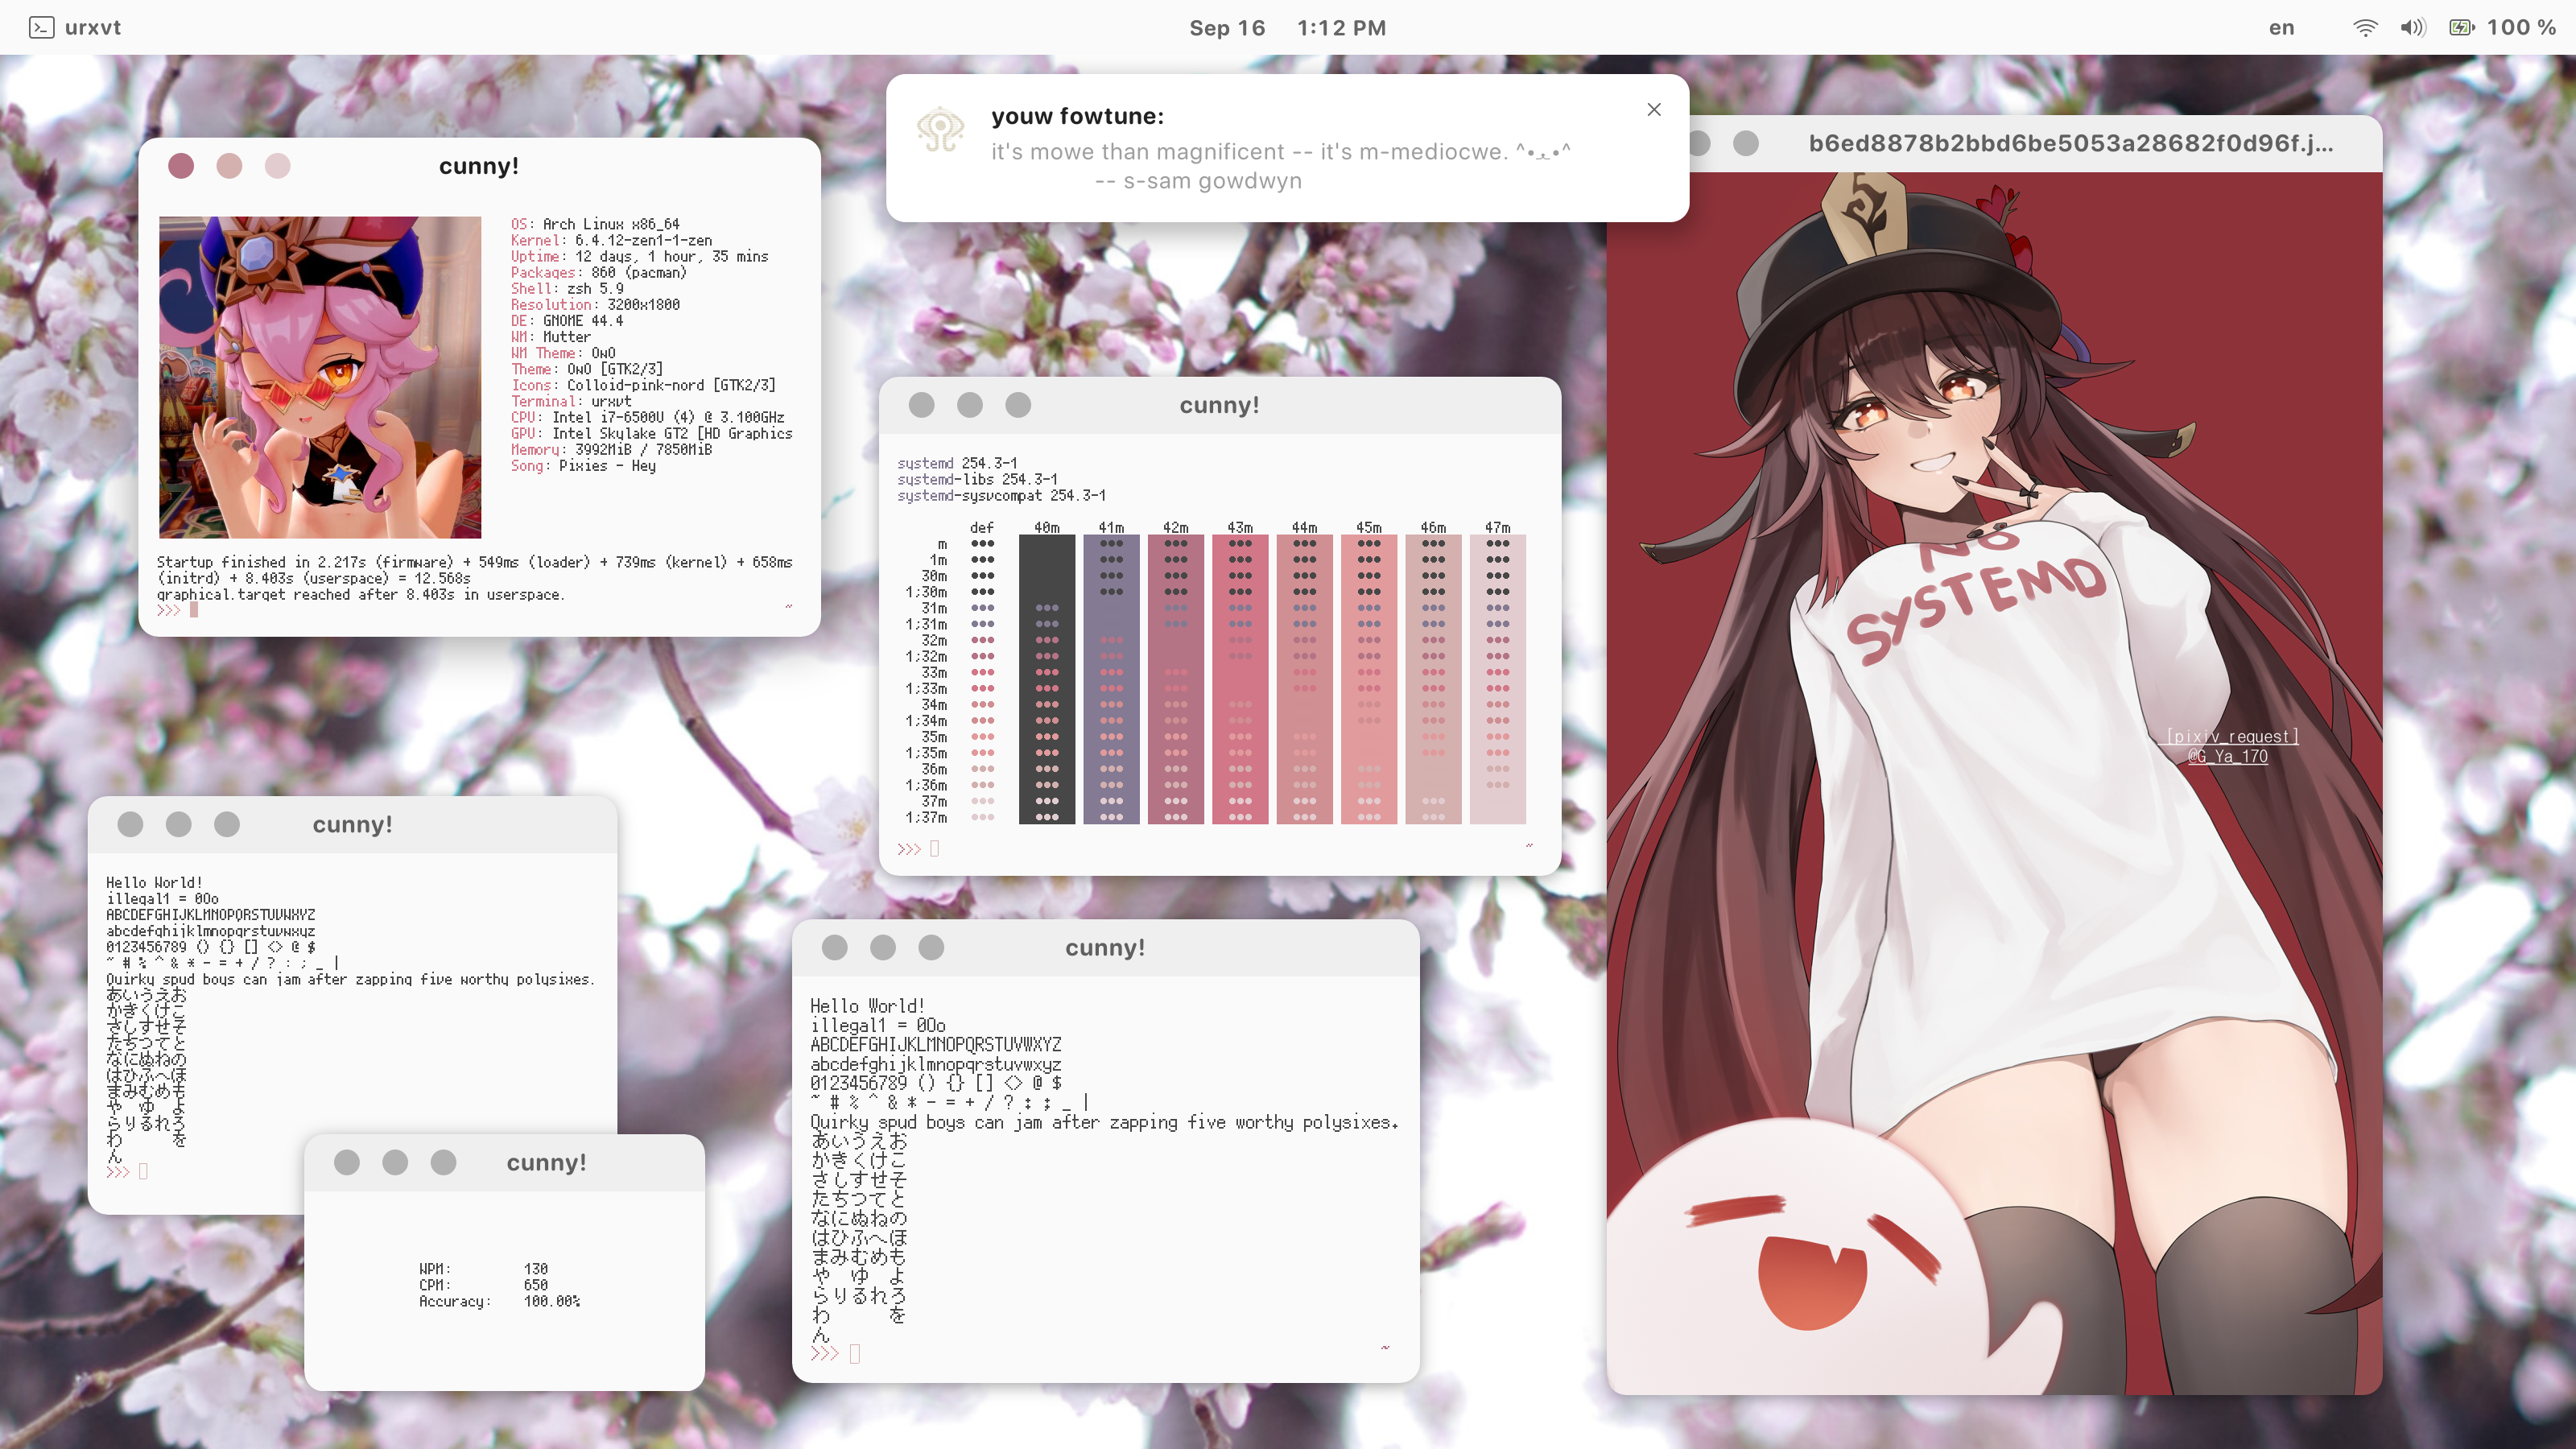
Task: Click the image viewer title 'b6ed8878b2bbd6be...'
Action: coord(2070,143)
